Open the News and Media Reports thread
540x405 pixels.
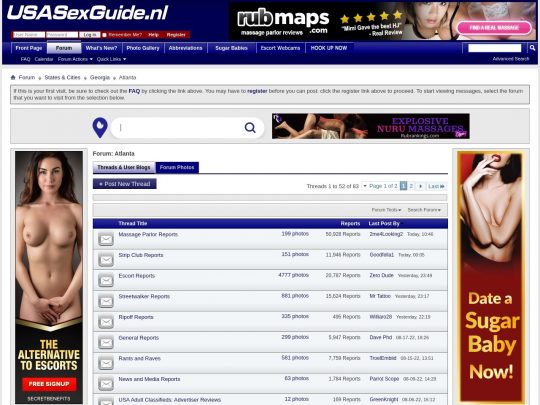click(x=149, y=379)
